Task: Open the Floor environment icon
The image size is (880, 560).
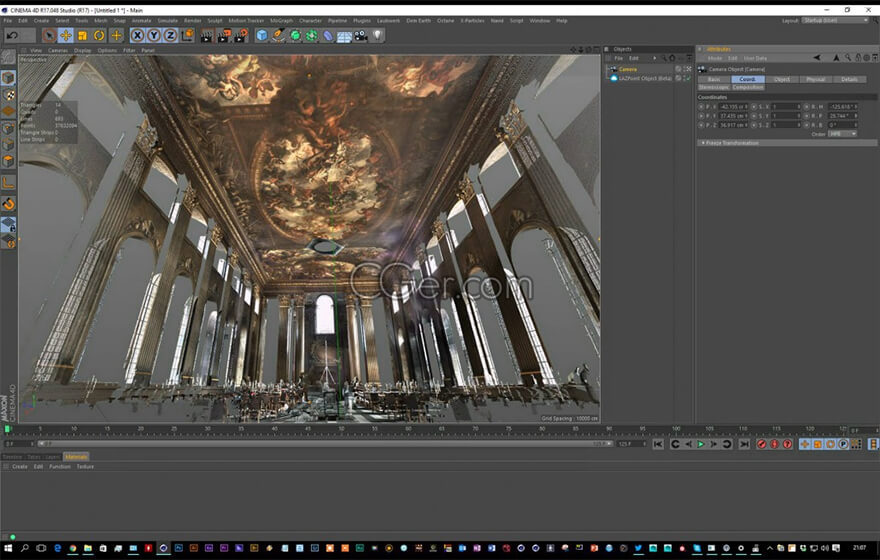Action: (344, 35)
